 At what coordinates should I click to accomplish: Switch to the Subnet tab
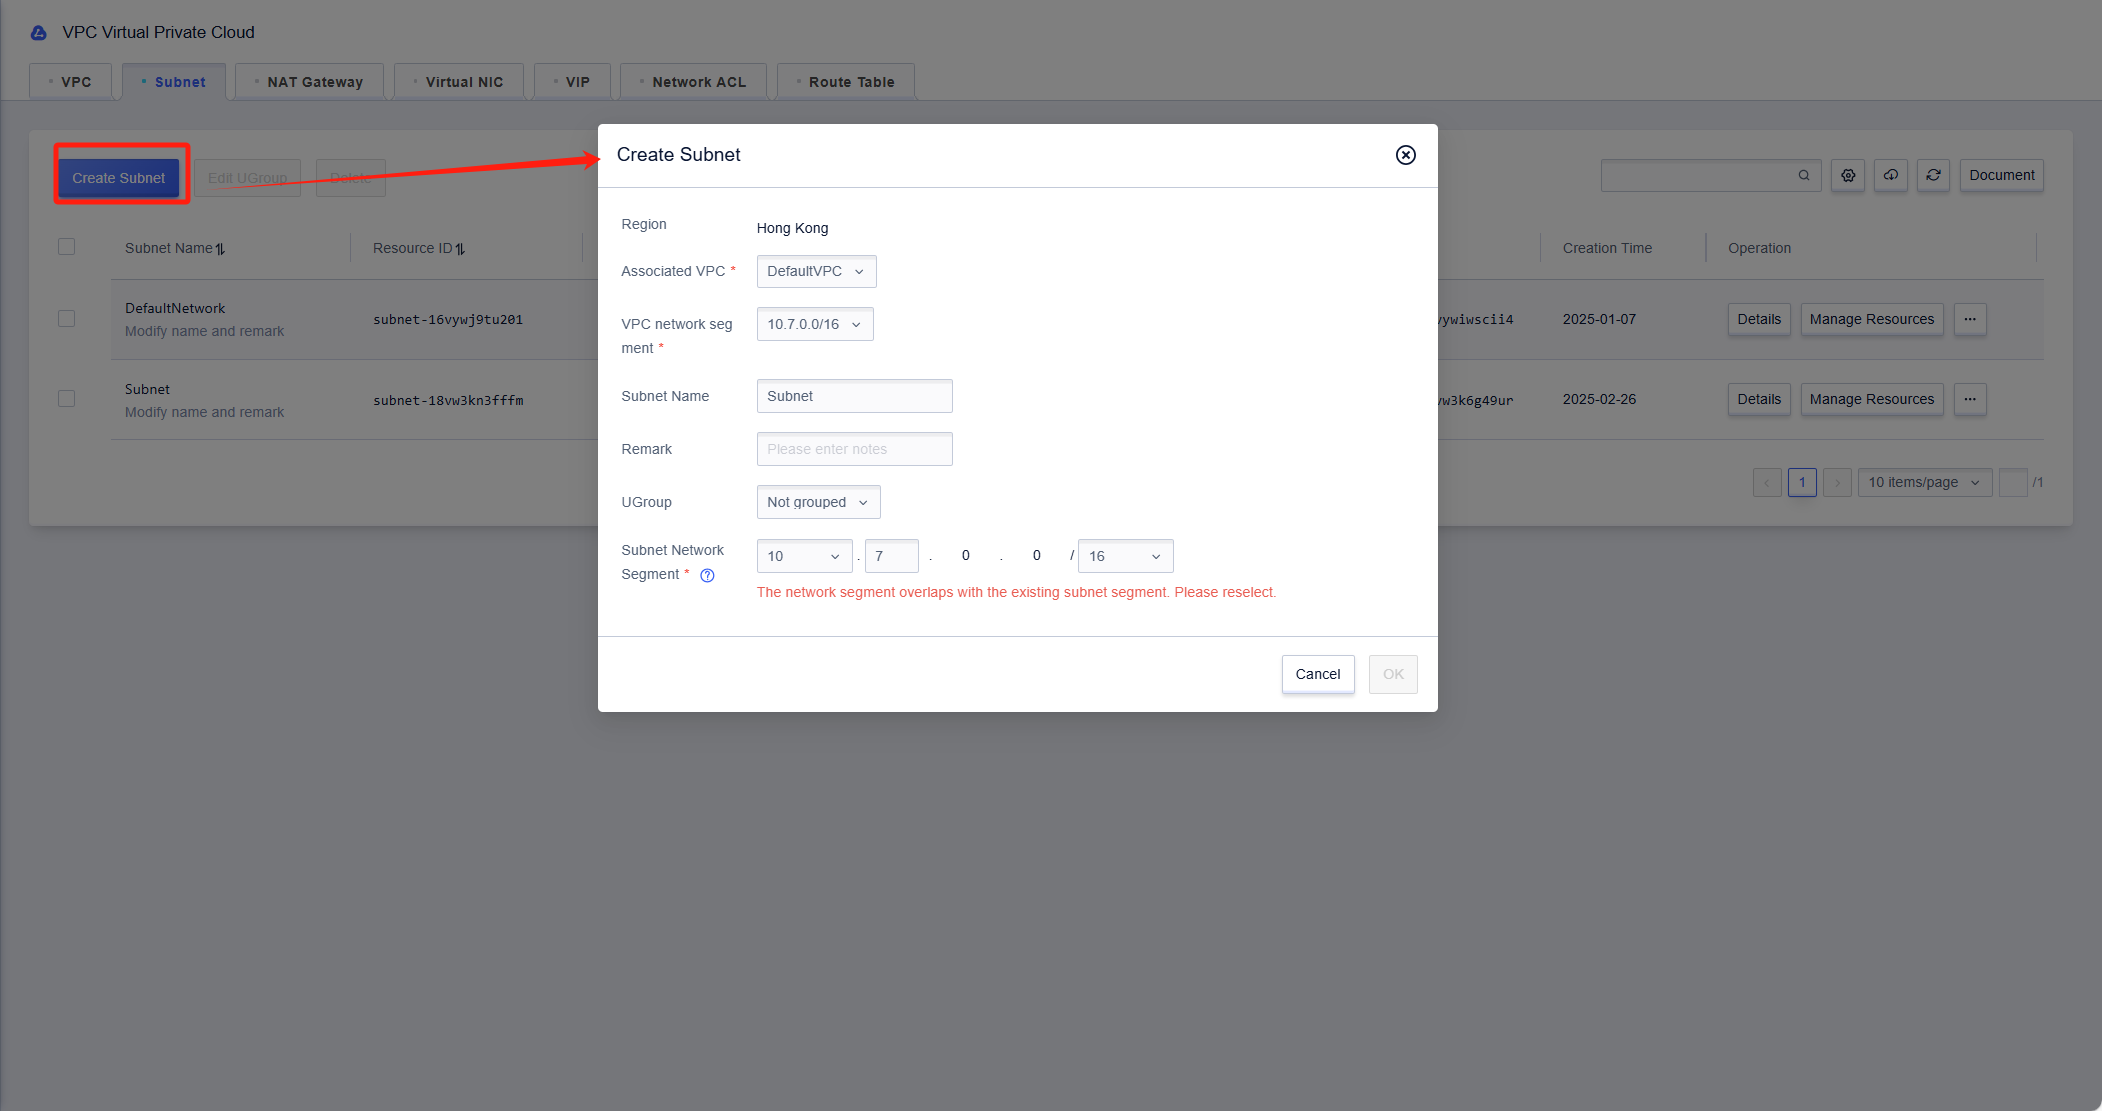174,82
